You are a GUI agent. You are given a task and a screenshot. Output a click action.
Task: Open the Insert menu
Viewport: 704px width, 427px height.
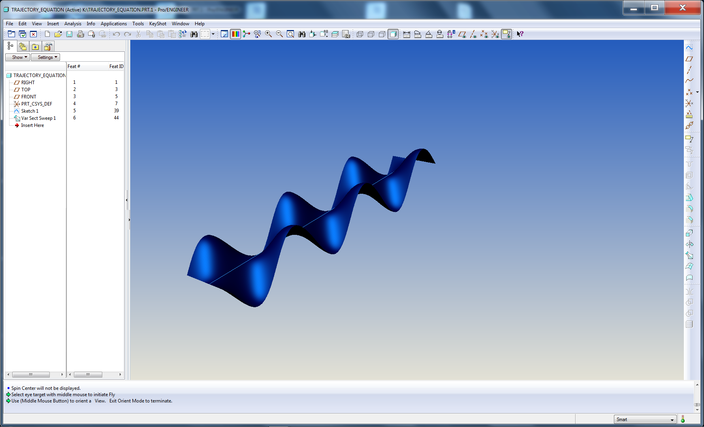point(53,24)
